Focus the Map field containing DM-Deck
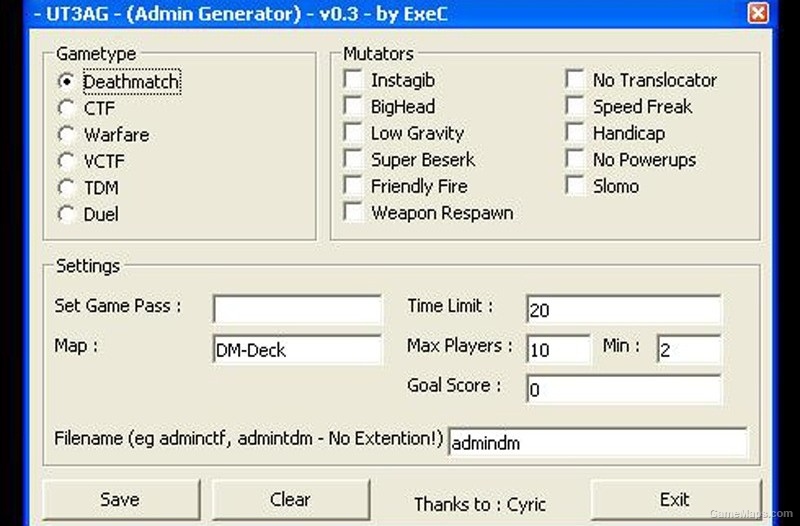The height and width of the screenshot is (526, 800). [x=297, y=349]
